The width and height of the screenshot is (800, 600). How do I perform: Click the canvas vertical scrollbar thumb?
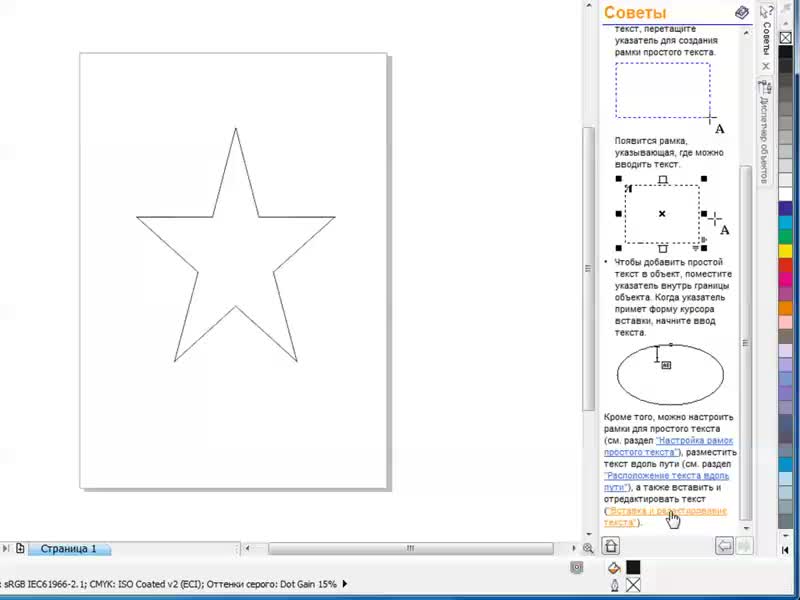[588, 269]
